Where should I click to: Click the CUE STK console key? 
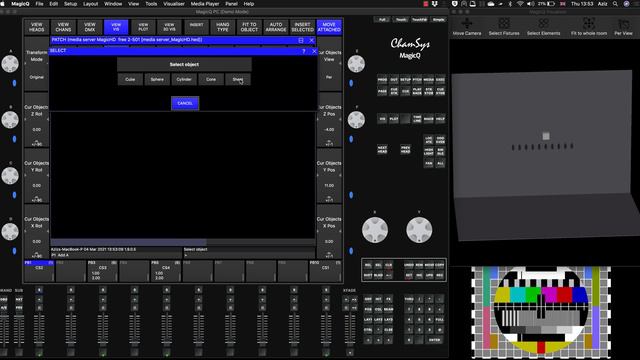pyautogui.click(x=394, y=91)
